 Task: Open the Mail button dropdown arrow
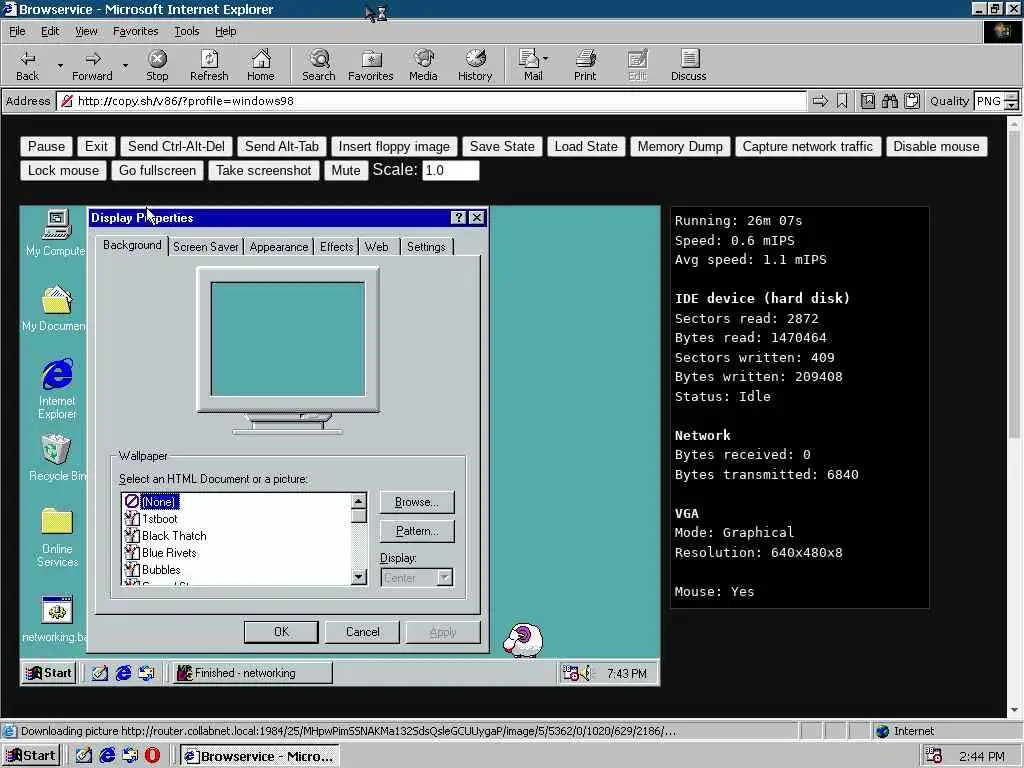(x=545, y=59)
